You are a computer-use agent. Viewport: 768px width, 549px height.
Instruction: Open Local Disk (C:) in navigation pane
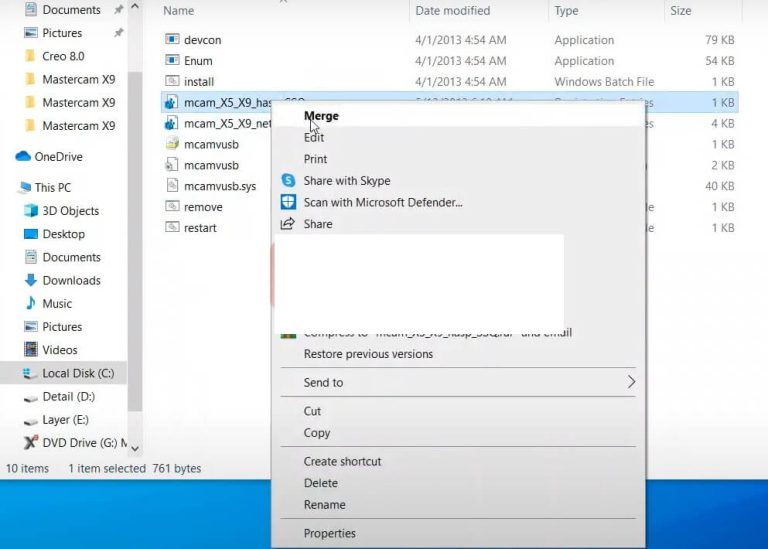(x=78, y=374)
